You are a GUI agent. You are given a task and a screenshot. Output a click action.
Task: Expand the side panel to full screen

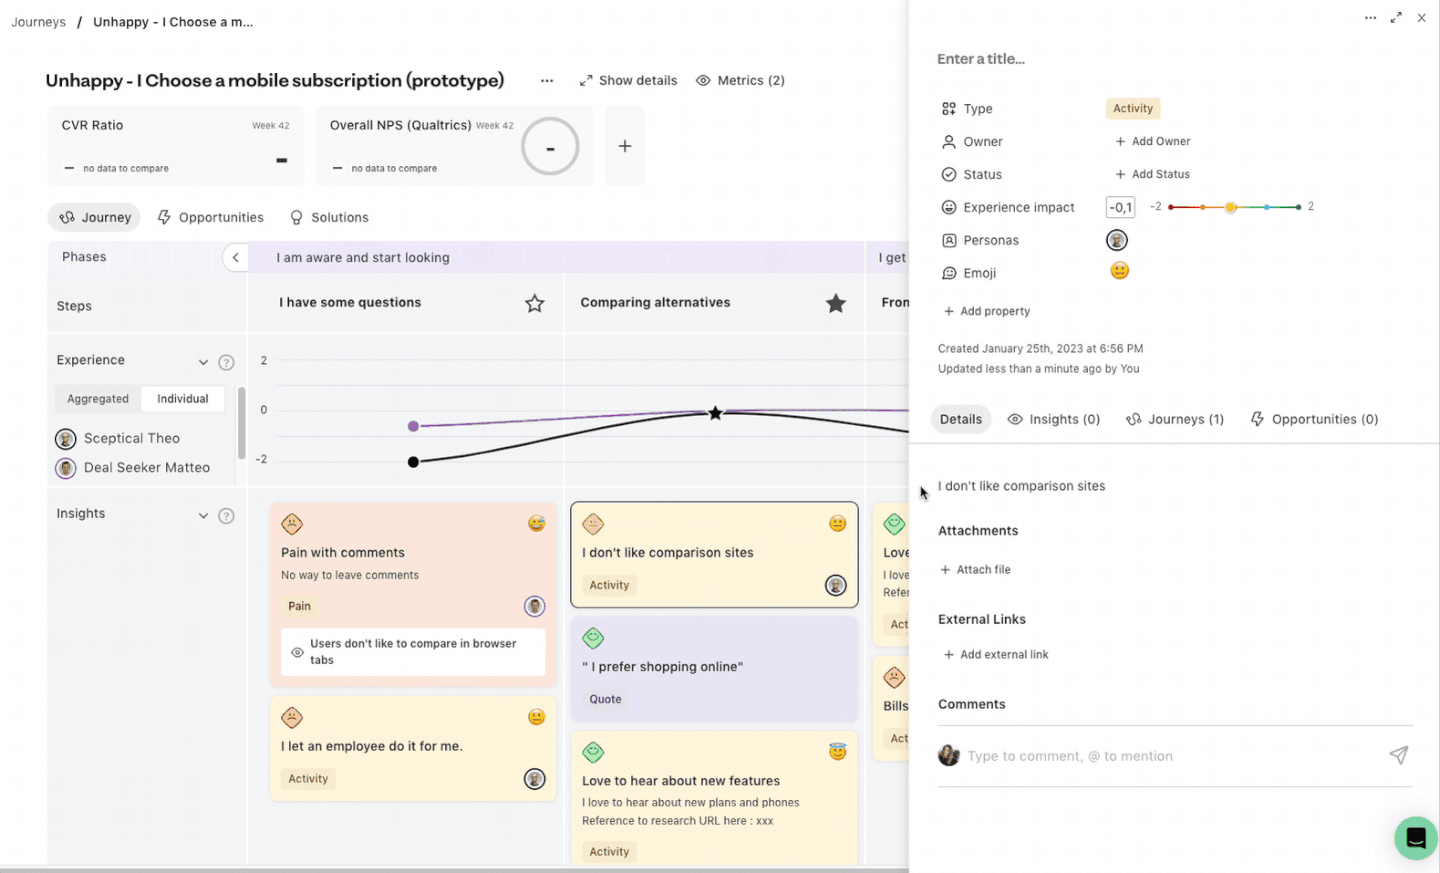tap(1396, 18)
